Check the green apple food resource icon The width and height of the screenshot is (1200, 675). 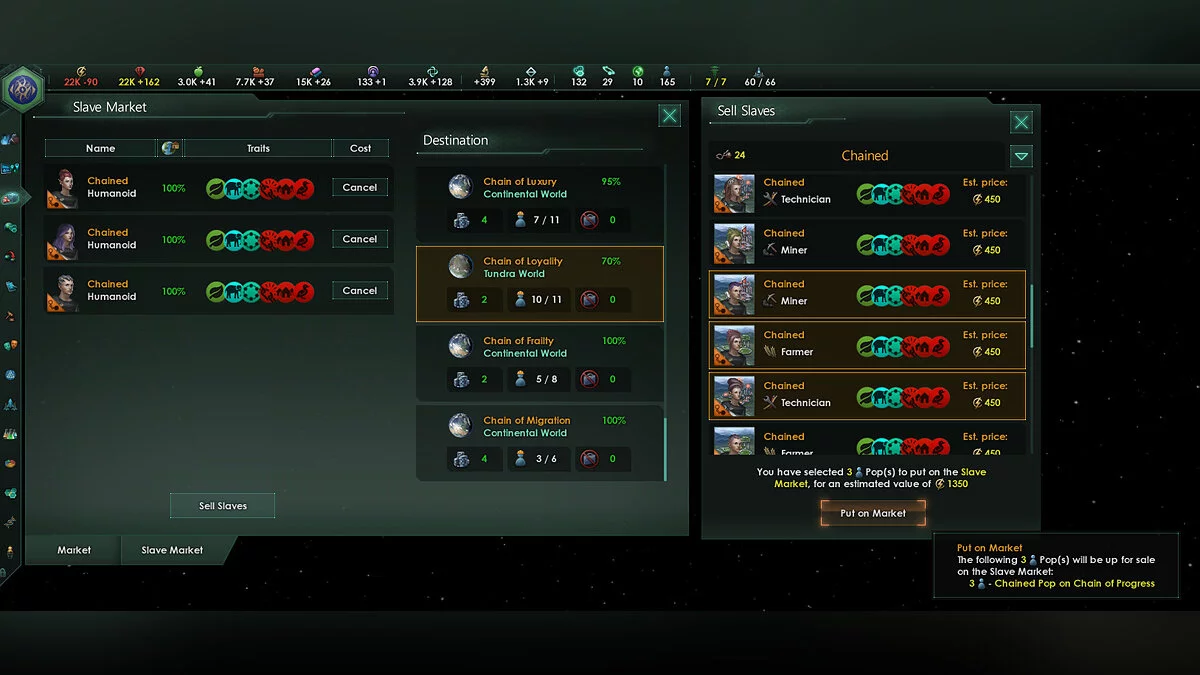[x=198, y=72]
